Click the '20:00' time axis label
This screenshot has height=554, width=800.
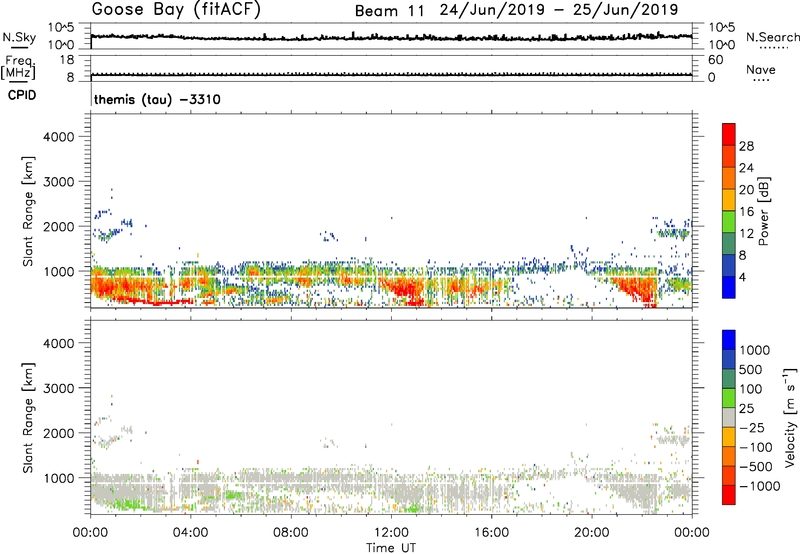tap(591, 533)
